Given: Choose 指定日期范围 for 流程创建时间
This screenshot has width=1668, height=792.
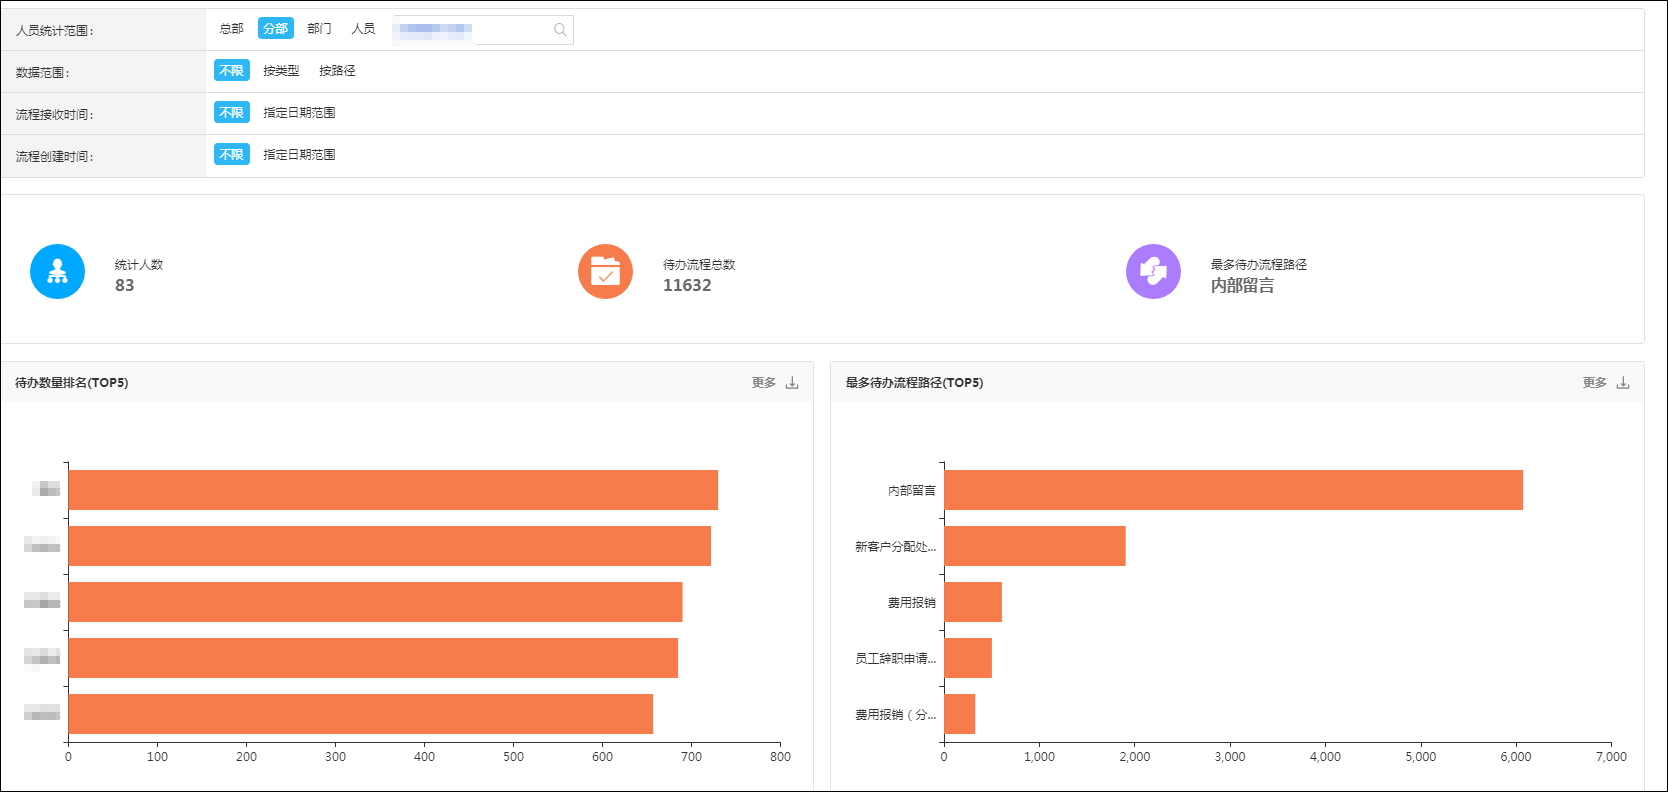Looking at the screenshot, I should [x=299, y=155].
